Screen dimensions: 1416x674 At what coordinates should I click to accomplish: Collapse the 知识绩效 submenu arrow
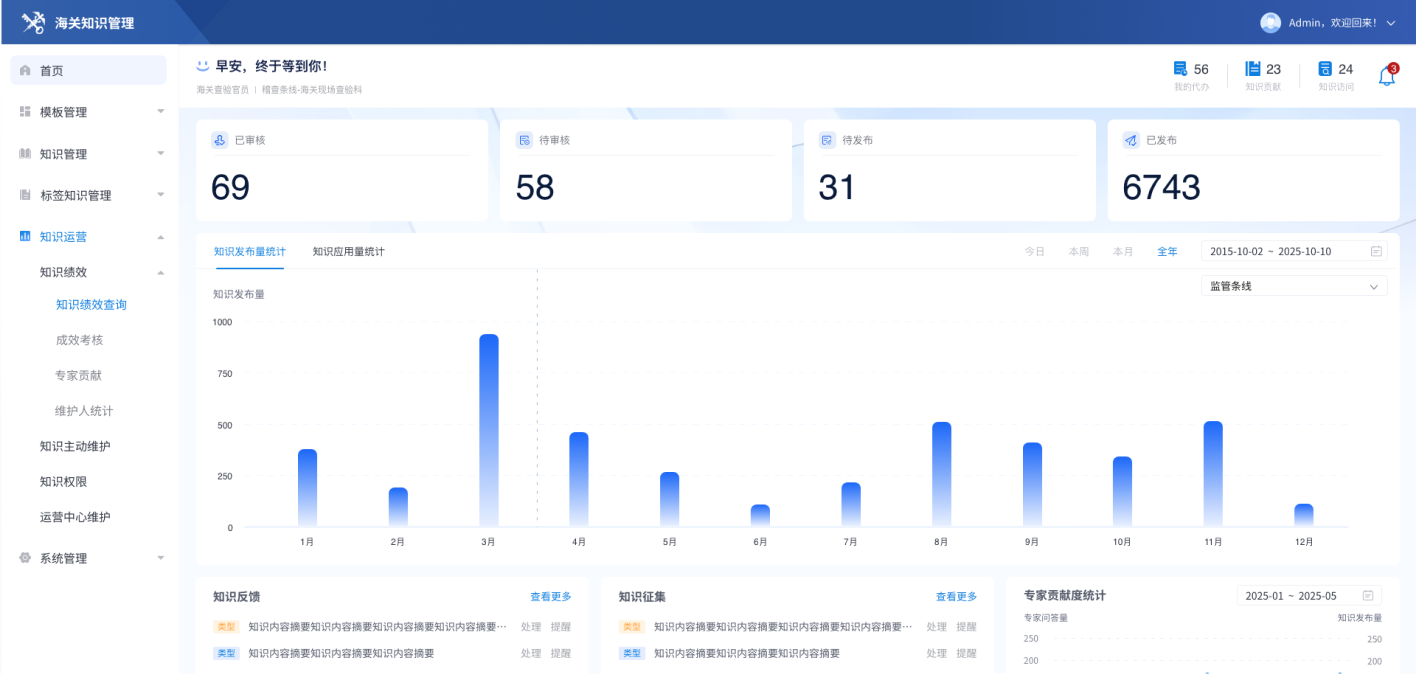coord(161,272)
